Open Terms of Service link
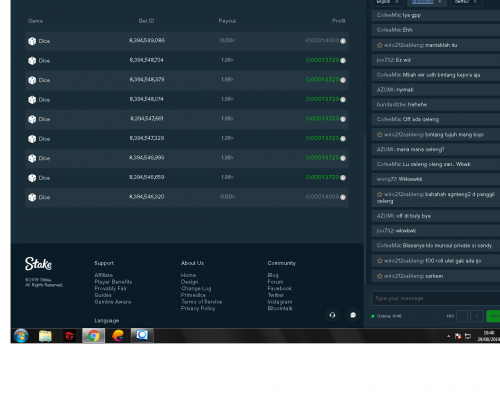This screenshot has width=500, height=400. [201, 302]
